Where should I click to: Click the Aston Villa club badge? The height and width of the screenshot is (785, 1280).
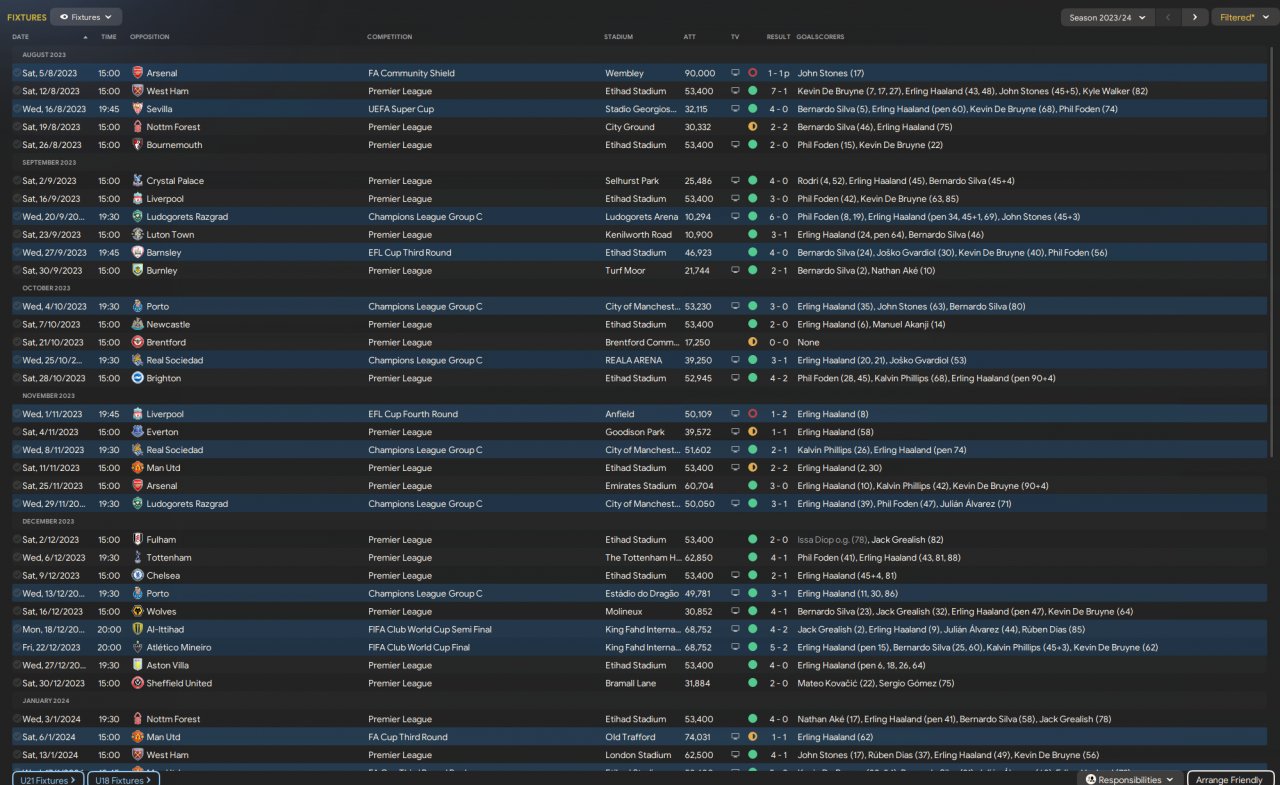click(x=137, y=666)
